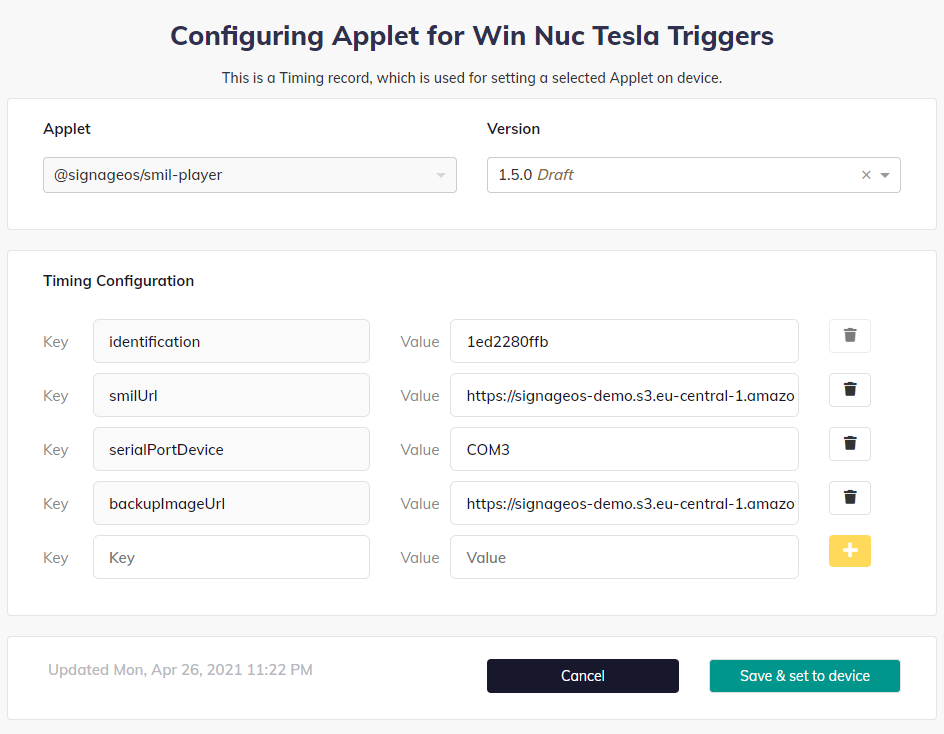Click the backupImageUrl value field
Viewport: 944px width, 734px height.
pos(624,503)
